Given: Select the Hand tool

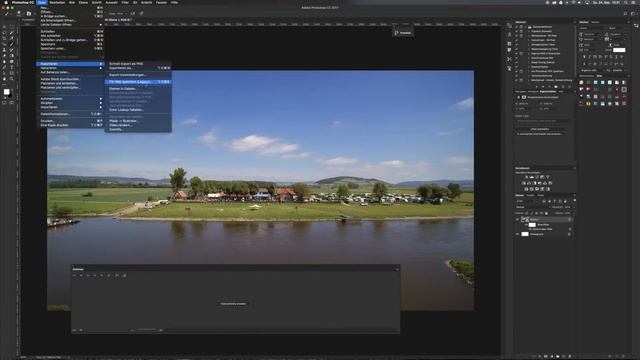Looking at the screenshot, I should click(x=4, y=78).
